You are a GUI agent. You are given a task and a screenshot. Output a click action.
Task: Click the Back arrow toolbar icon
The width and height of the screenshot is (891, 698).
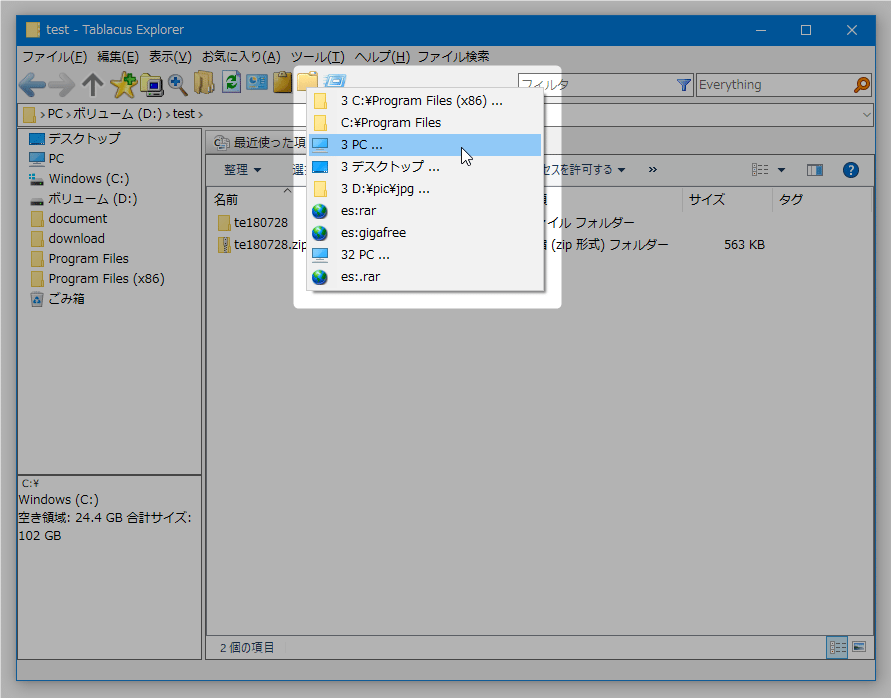click(32, 85)
